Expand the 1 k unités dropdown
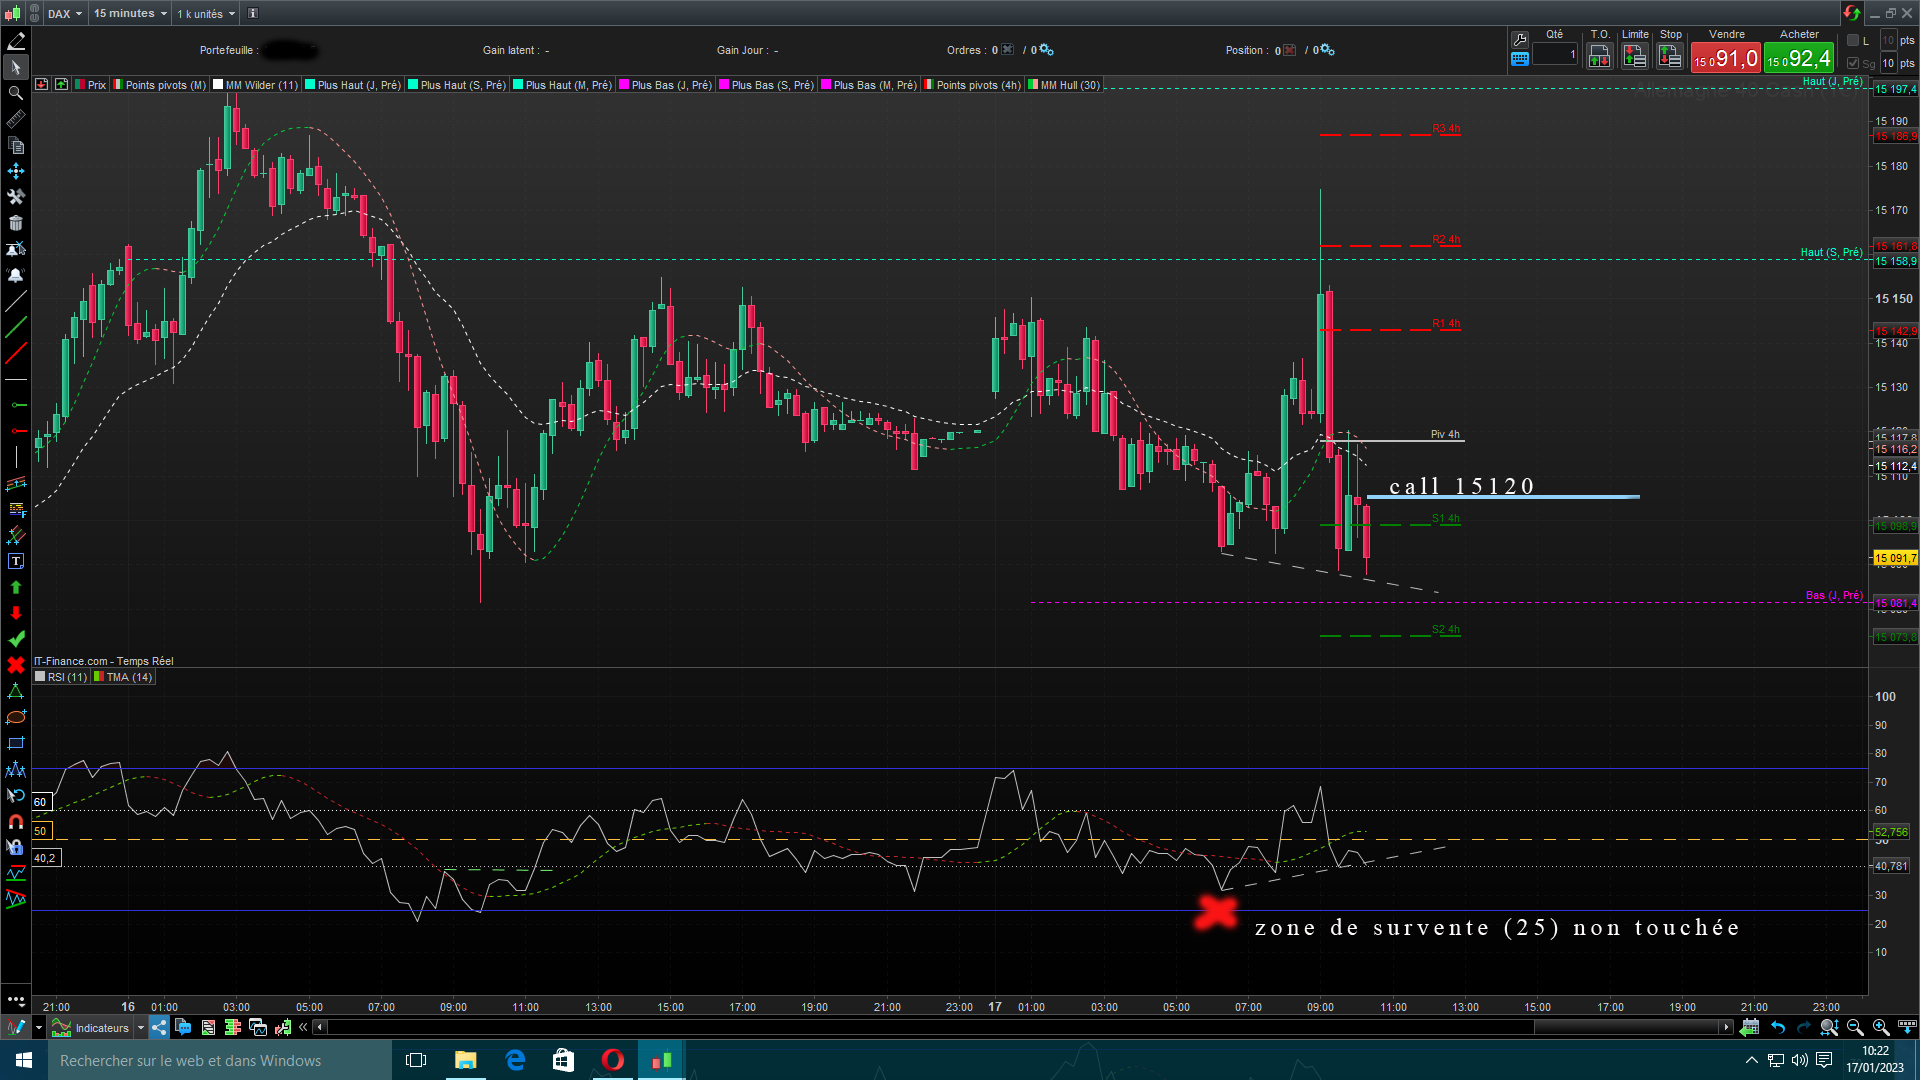This screenshot has height=1080, width=1920. click(206, 13)
